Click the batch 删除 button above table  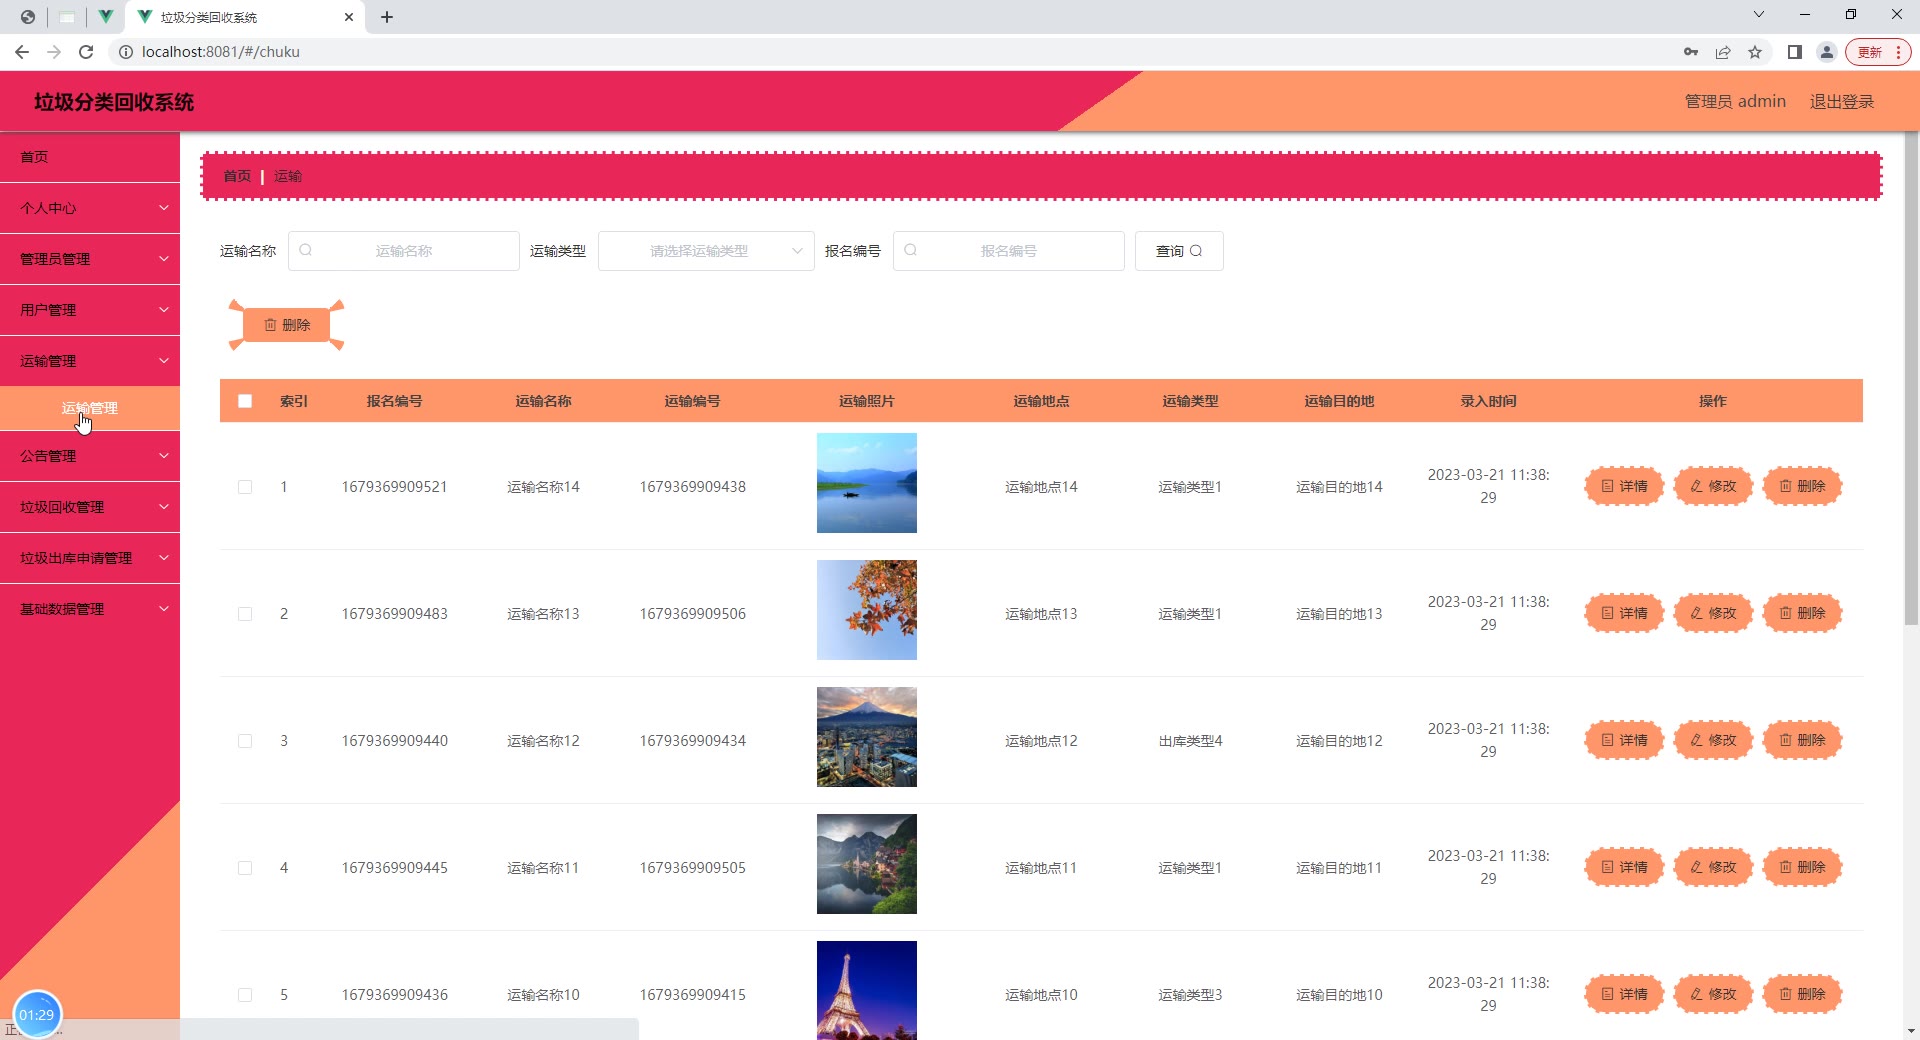click(287, 325)
